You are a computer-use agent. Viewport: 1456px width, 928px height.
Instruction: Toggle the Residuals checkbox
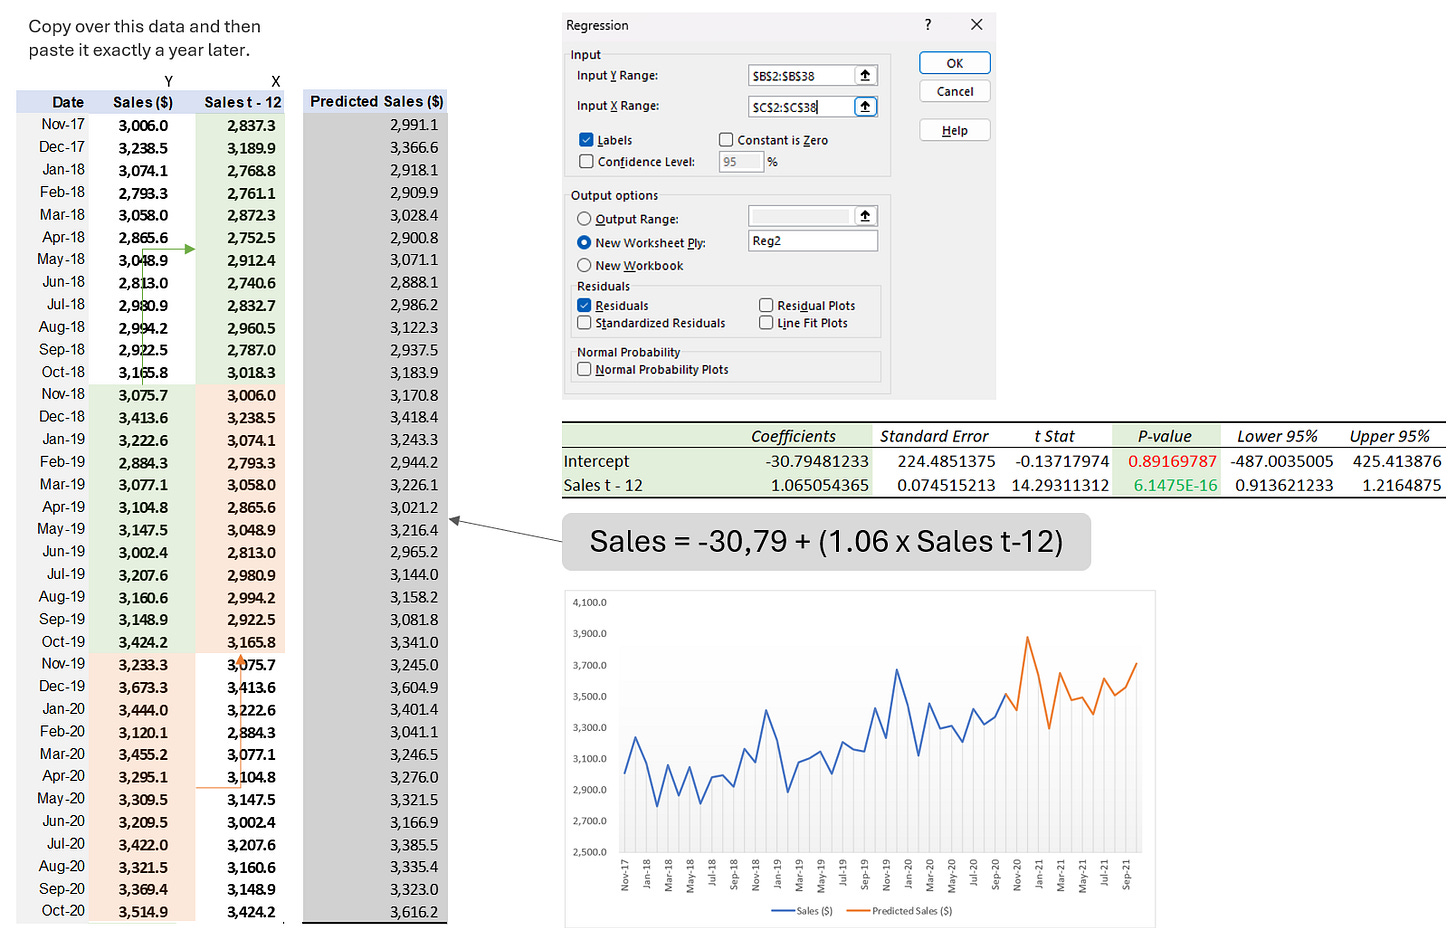tap(584, 305)
